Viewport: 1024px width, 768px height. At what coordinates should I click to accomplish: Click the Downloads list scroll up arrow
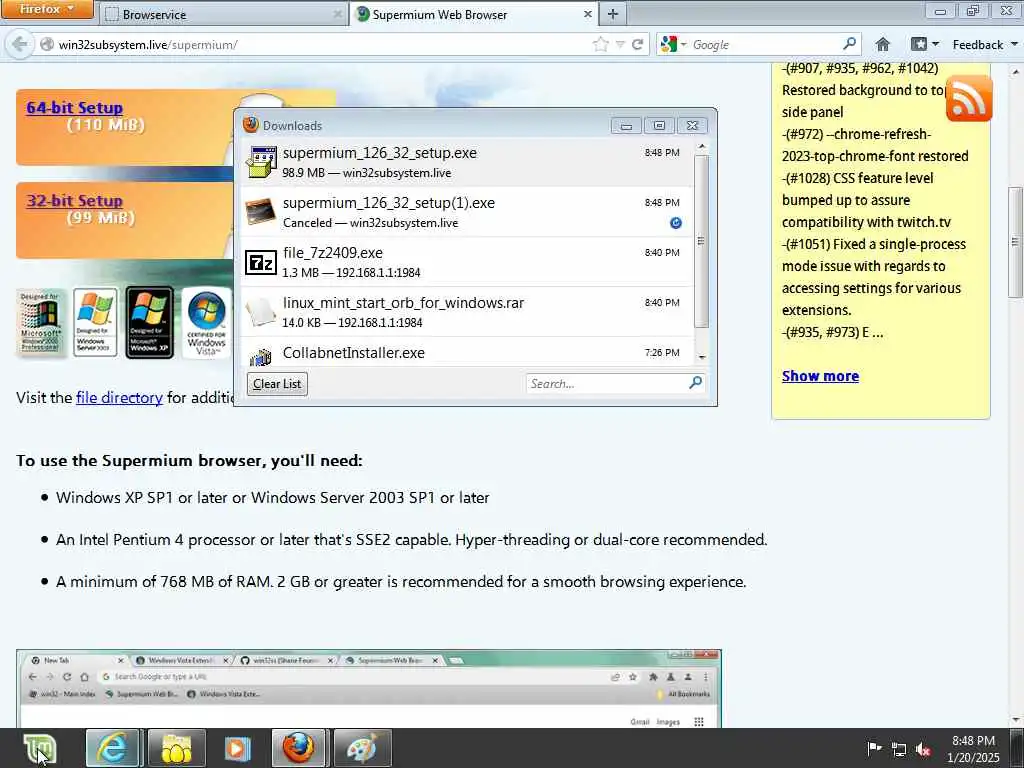pyautogui.click(x=702, y=146)
